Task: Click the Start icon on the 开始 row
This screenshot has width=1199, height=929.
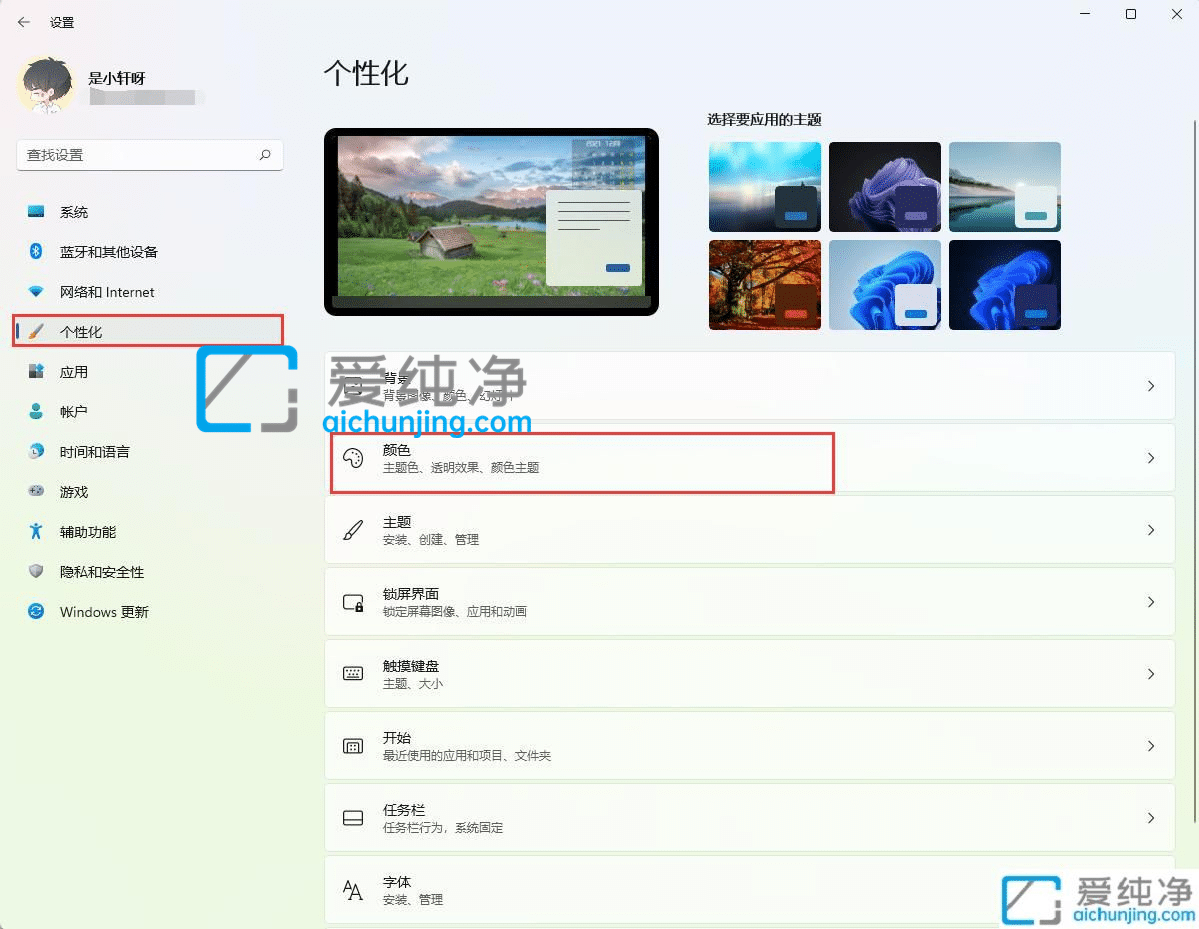Action: click(353, 745)
